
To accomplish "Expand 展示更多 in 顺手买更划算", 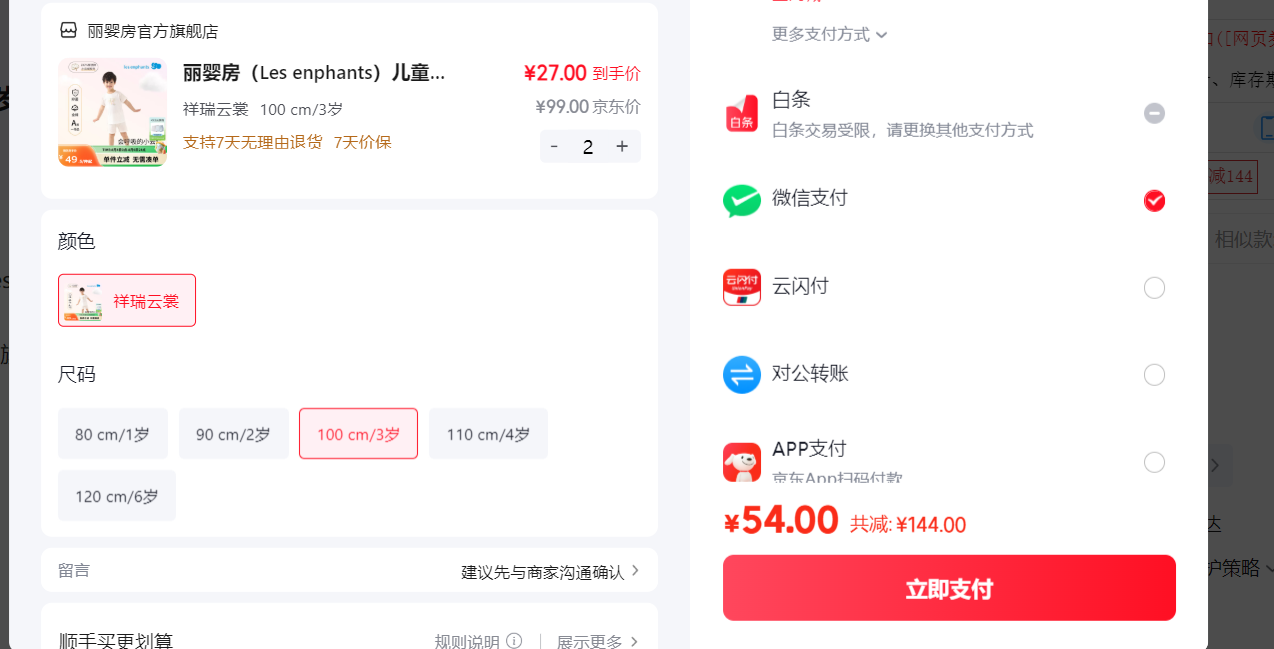I will pos(598,641).
